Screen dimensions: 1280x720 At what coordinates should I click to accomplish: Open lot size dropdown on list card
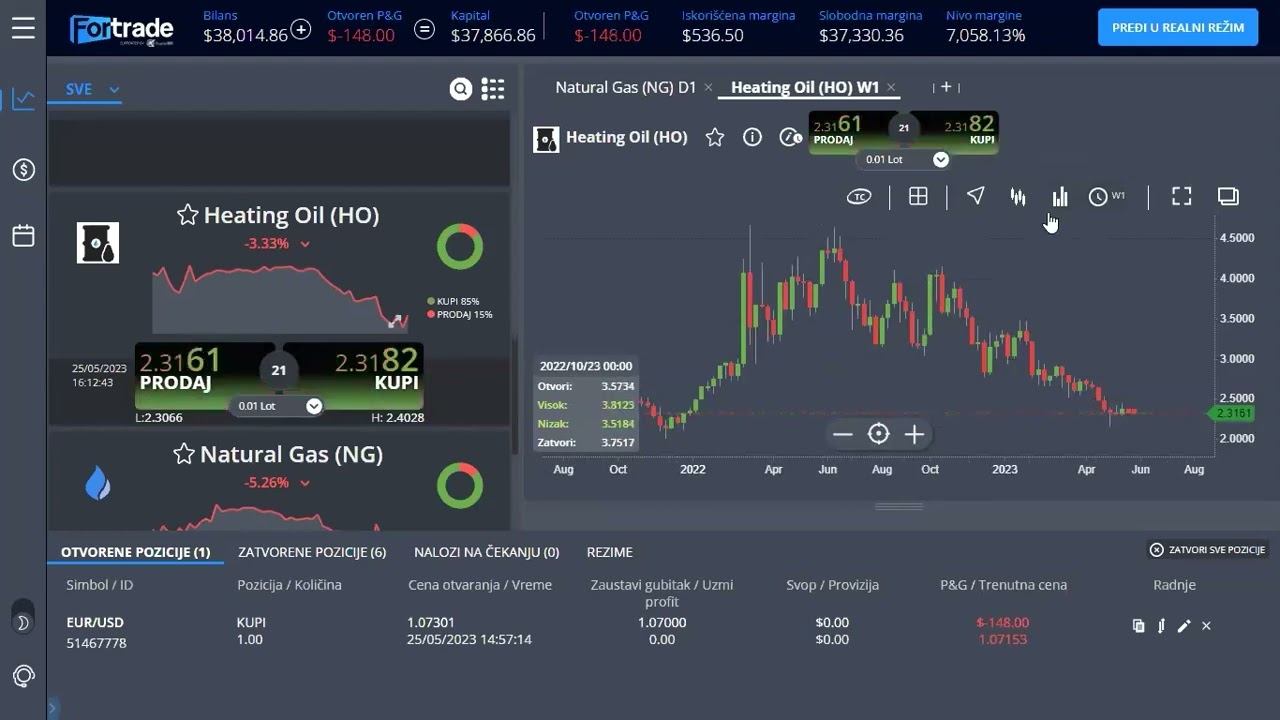tap(314, 406)
